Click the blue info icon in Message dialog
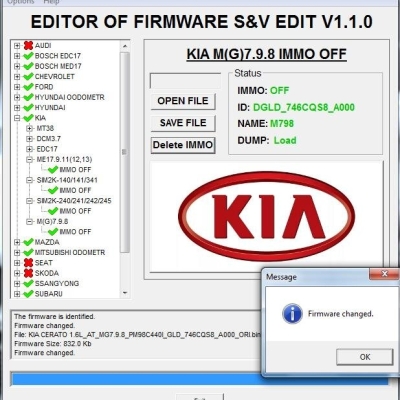Screen dimensions: 400x400 (x=292, y=314)
